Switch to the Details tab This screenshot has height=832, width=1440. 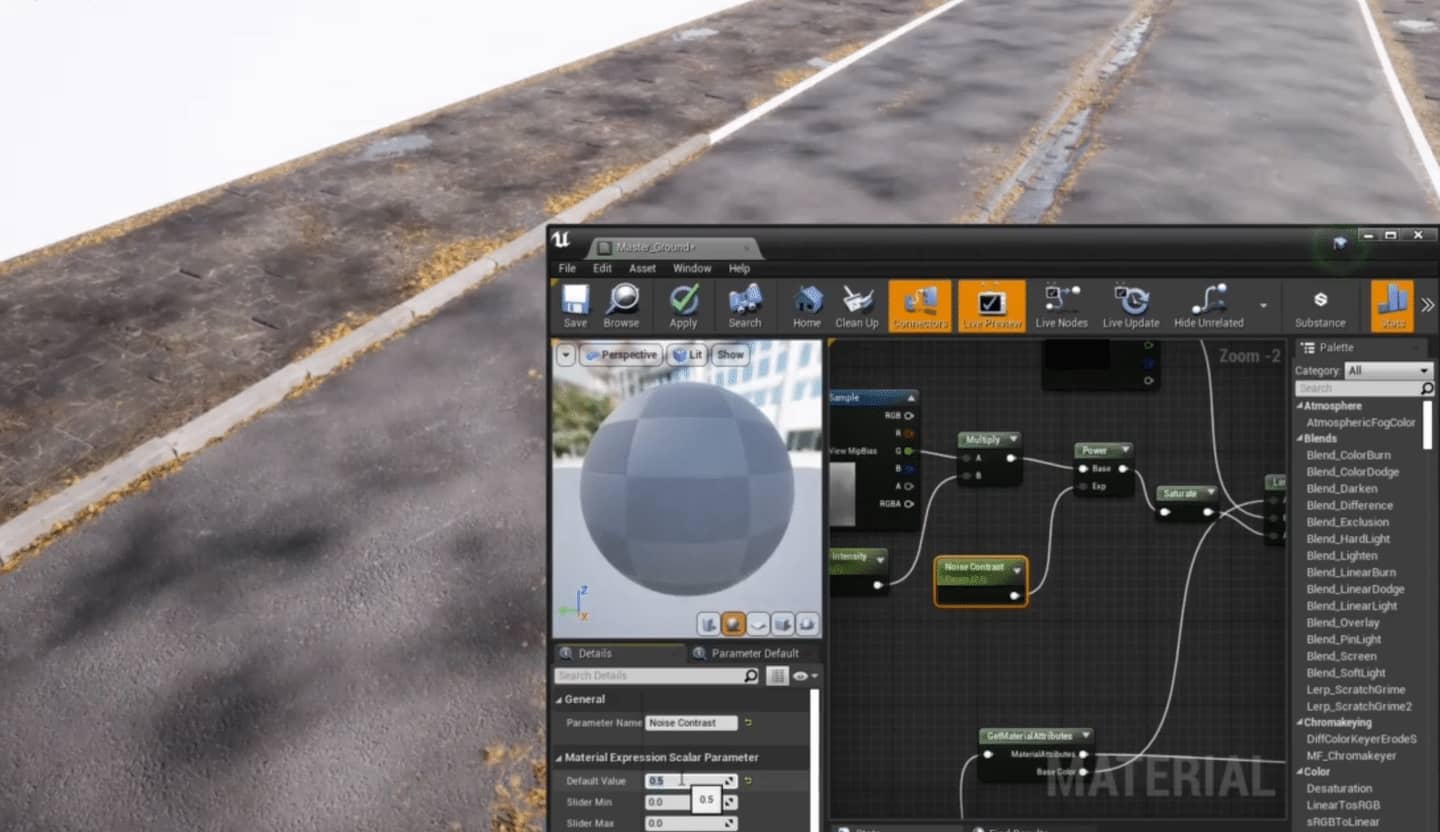click(x=618, y=653)
